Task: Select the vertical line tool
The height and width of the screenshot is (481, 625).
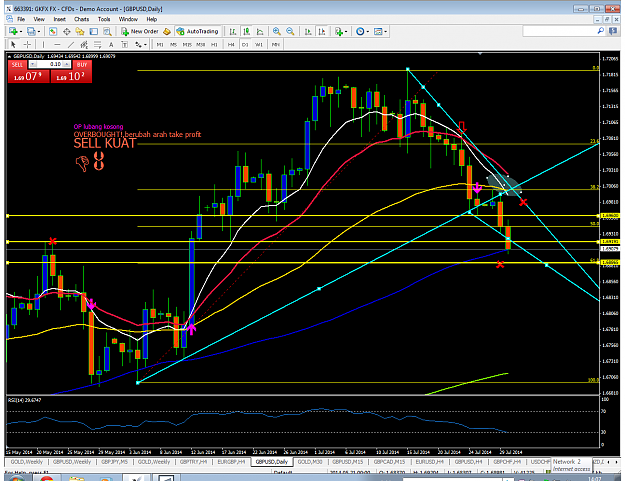Action: pos(43,45)
